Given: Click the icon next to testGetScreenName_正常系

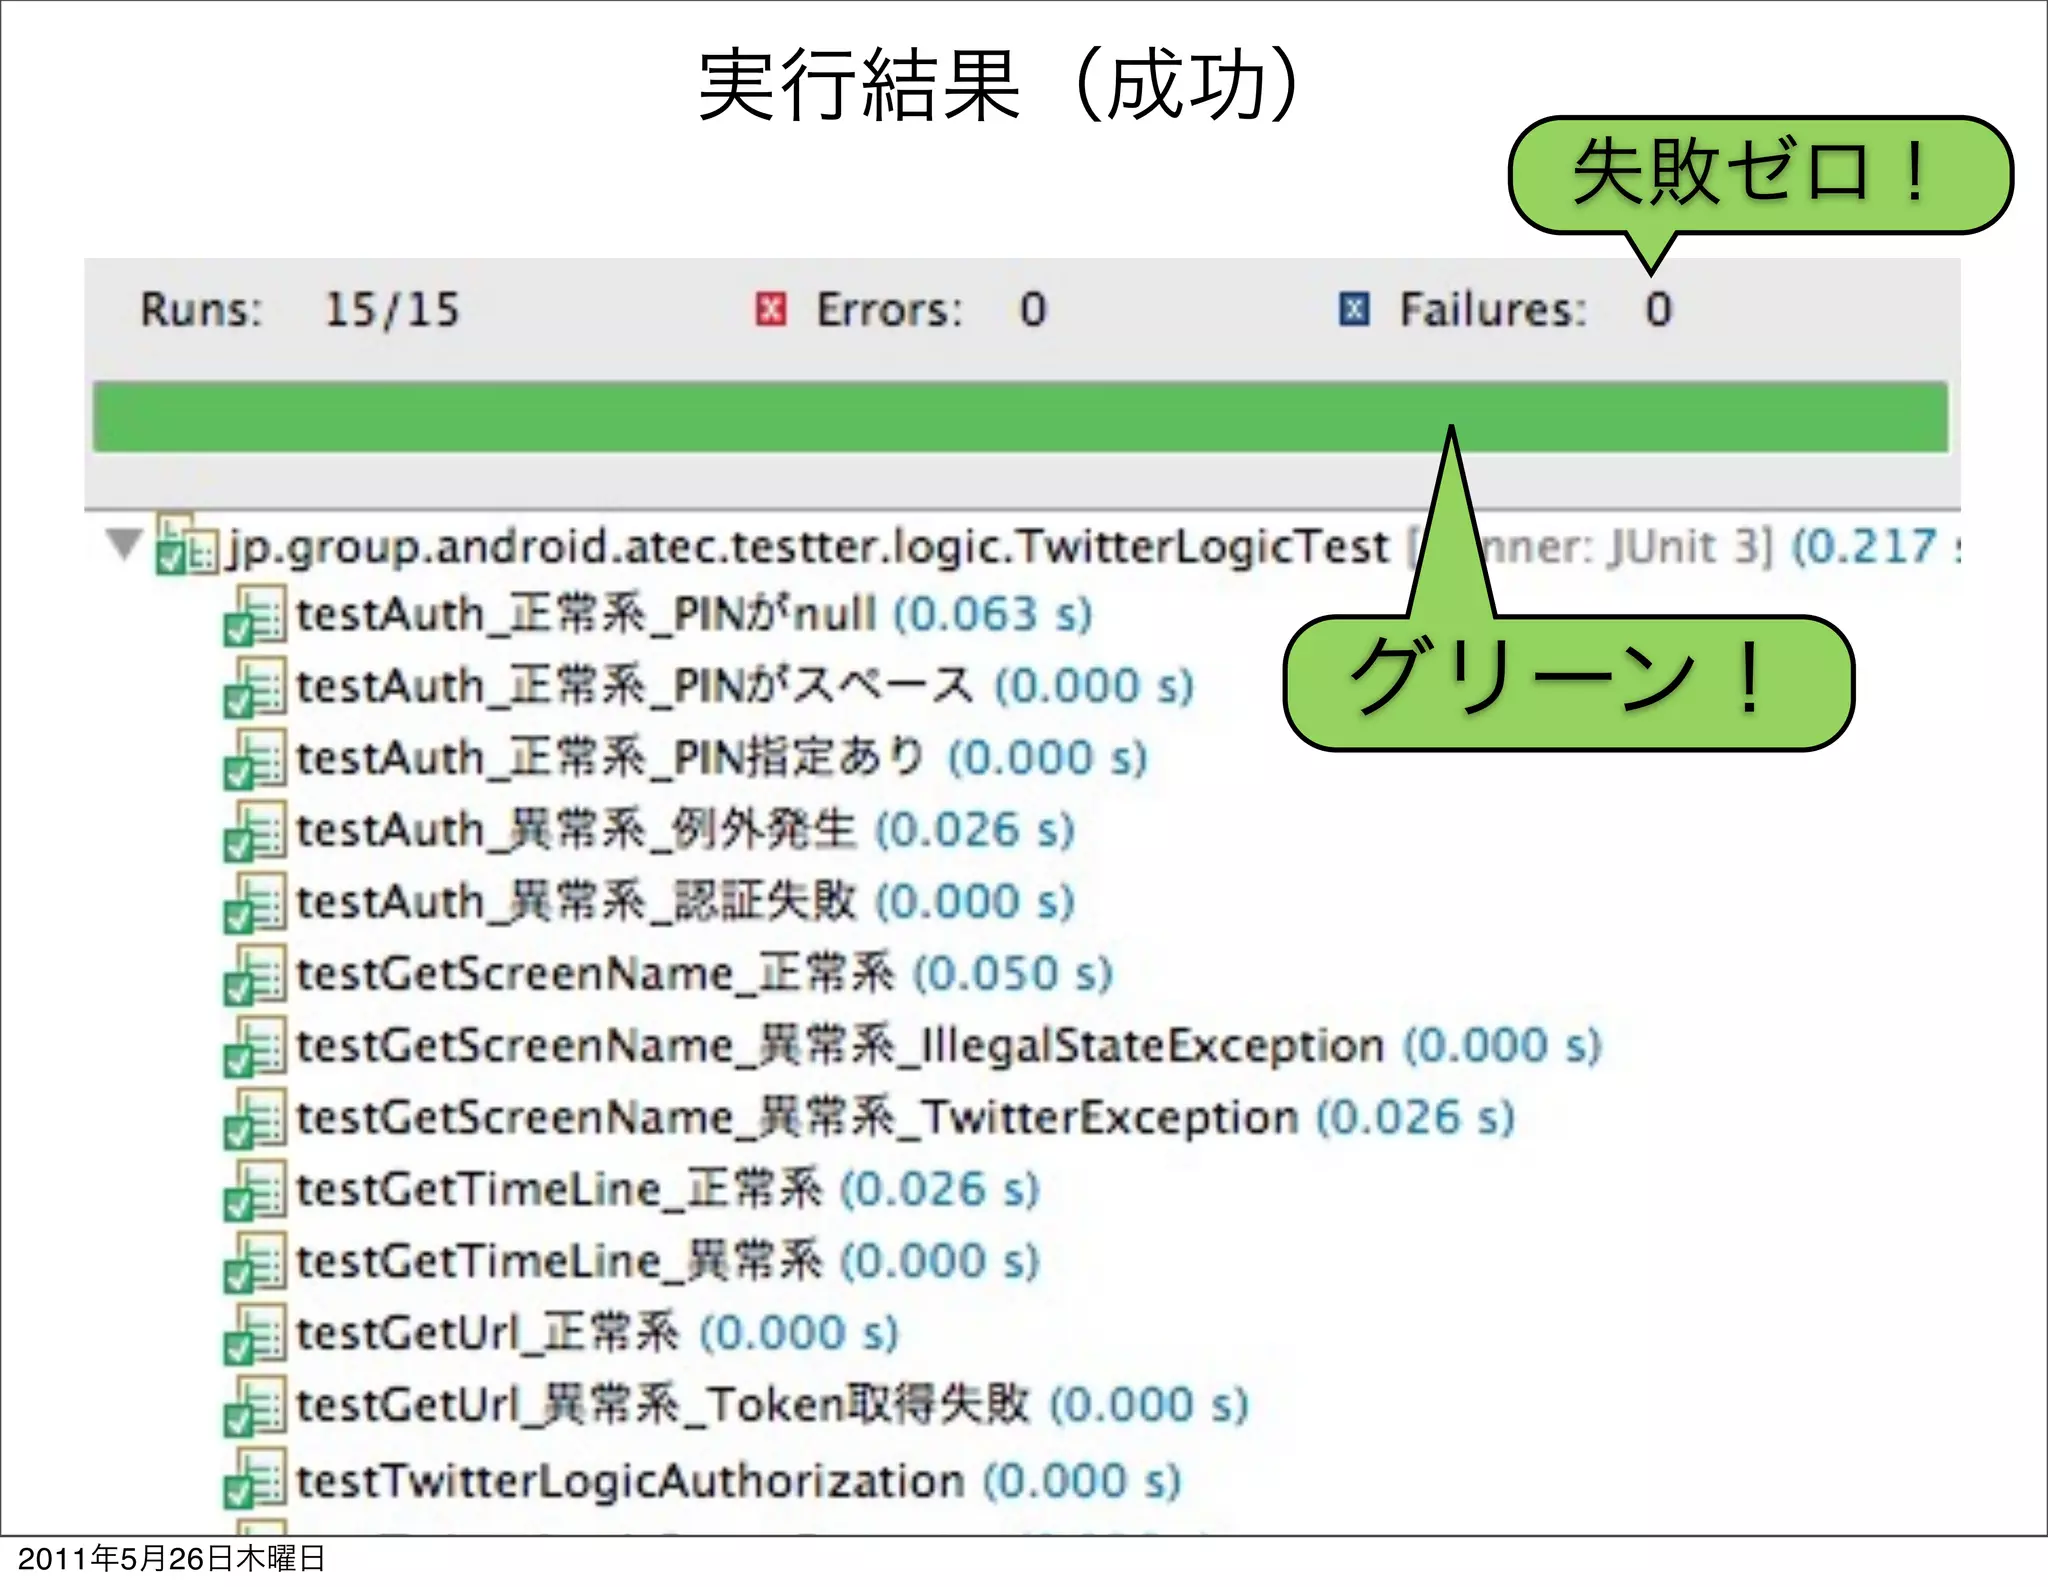Looking at the screenshot, I should point(255,976).
